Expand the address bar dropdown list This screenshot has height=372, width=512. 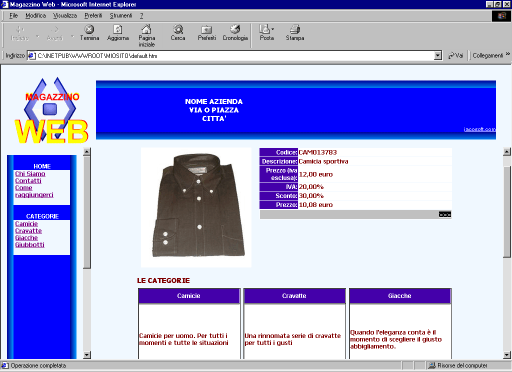tap(438, 56)
